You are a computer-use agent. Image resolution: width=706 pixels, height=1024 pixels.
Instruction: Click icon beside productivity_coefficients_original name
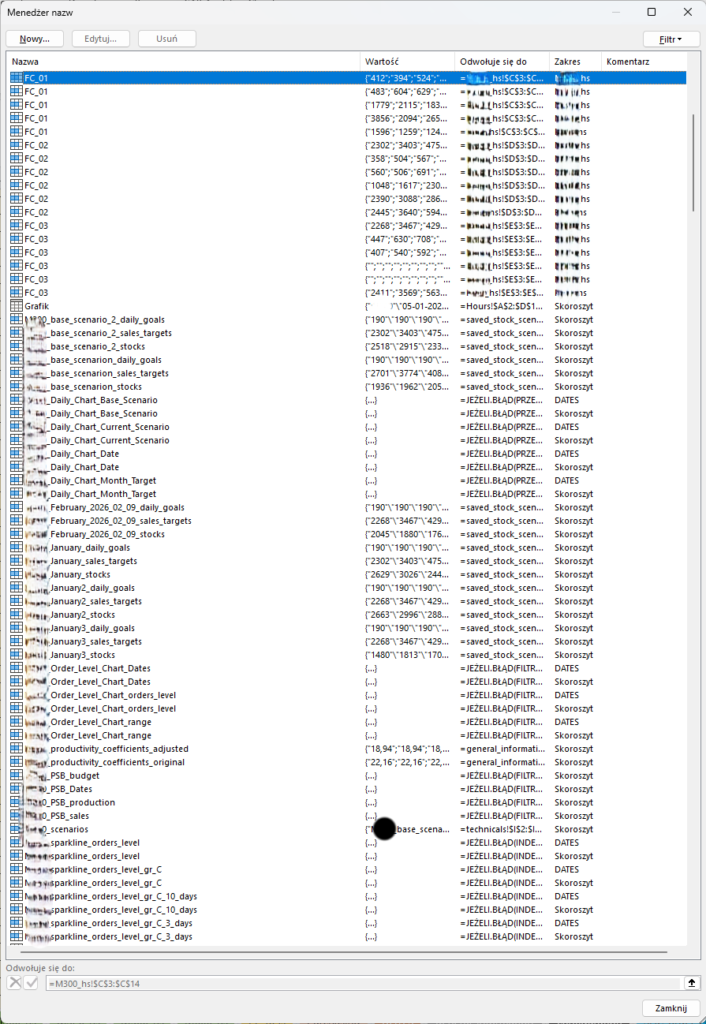point(16,762)
